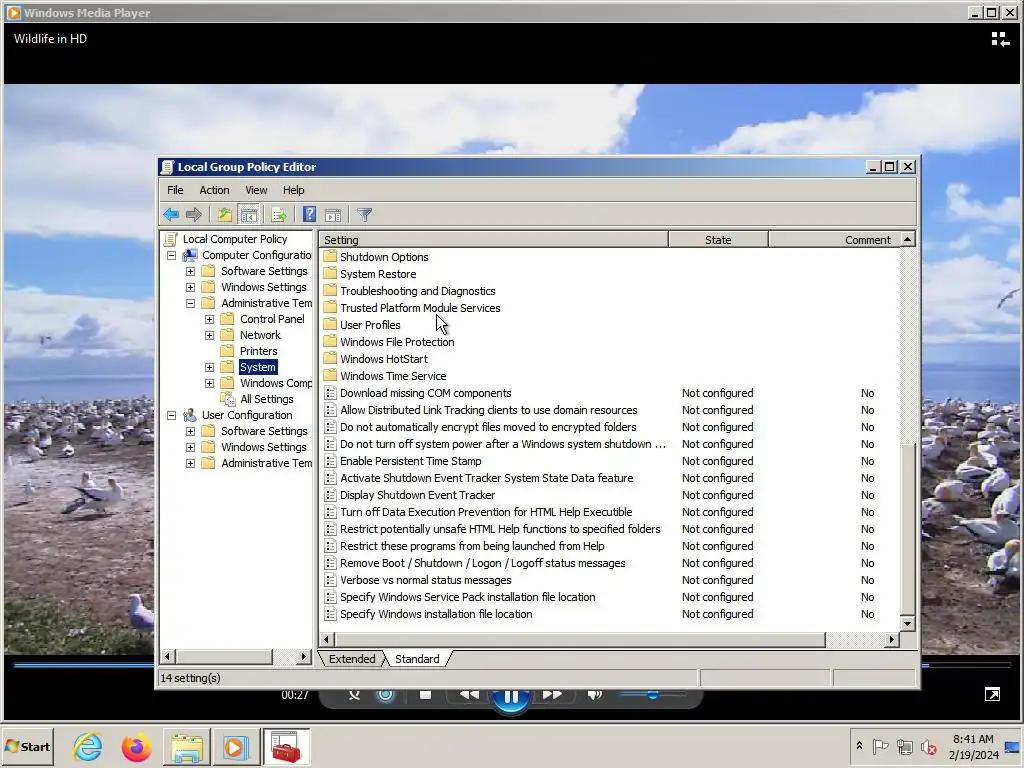This screenshot has height=768, width=1024.
Task: Click Switch to Library icon in Media Player
Action: click(1000, 39)
